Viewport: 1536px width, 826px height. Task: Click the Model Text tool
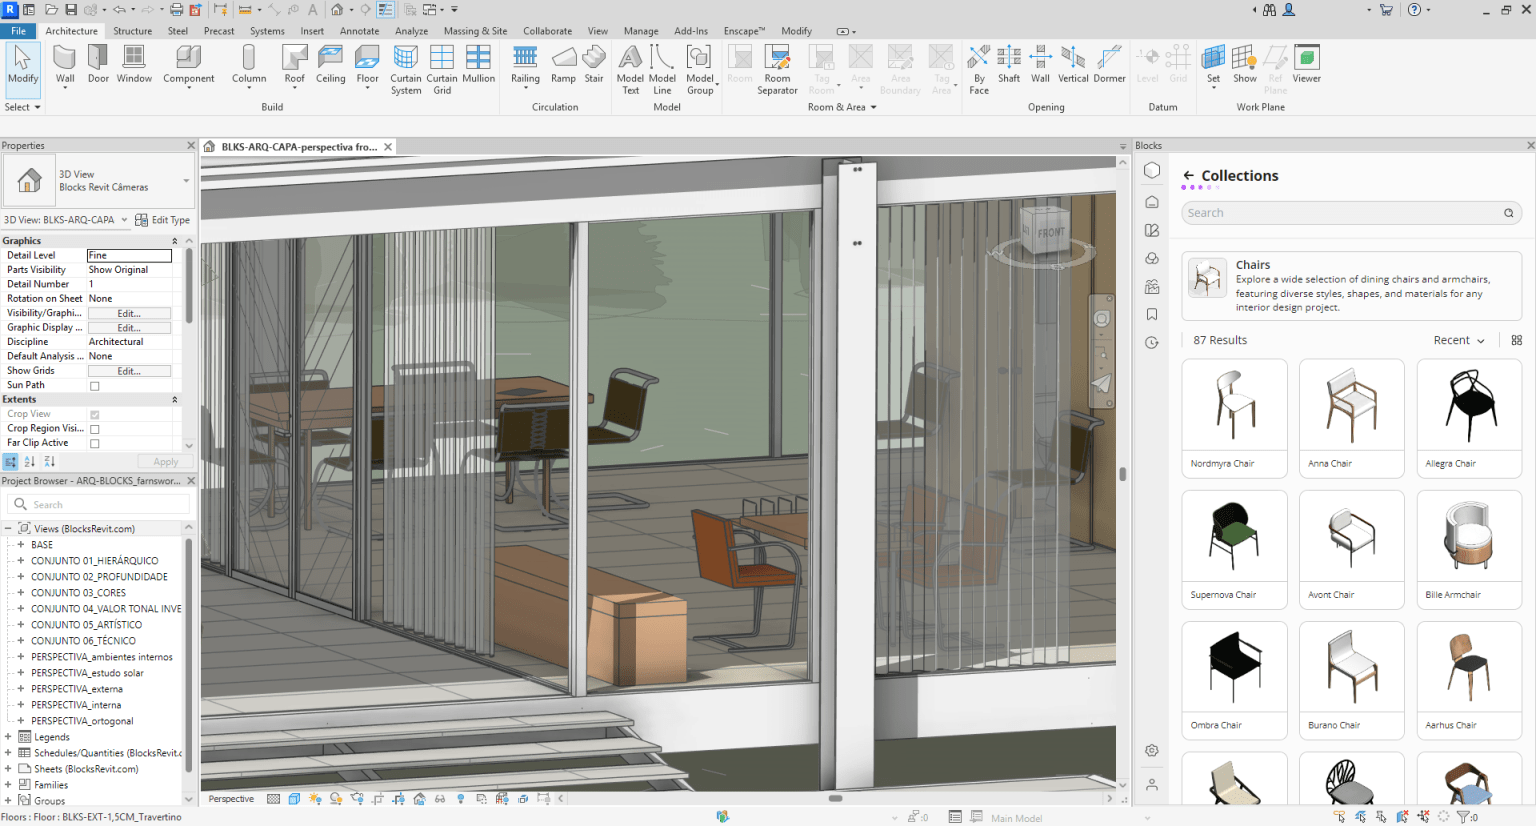pyautogui.click(x=630, y=68)
